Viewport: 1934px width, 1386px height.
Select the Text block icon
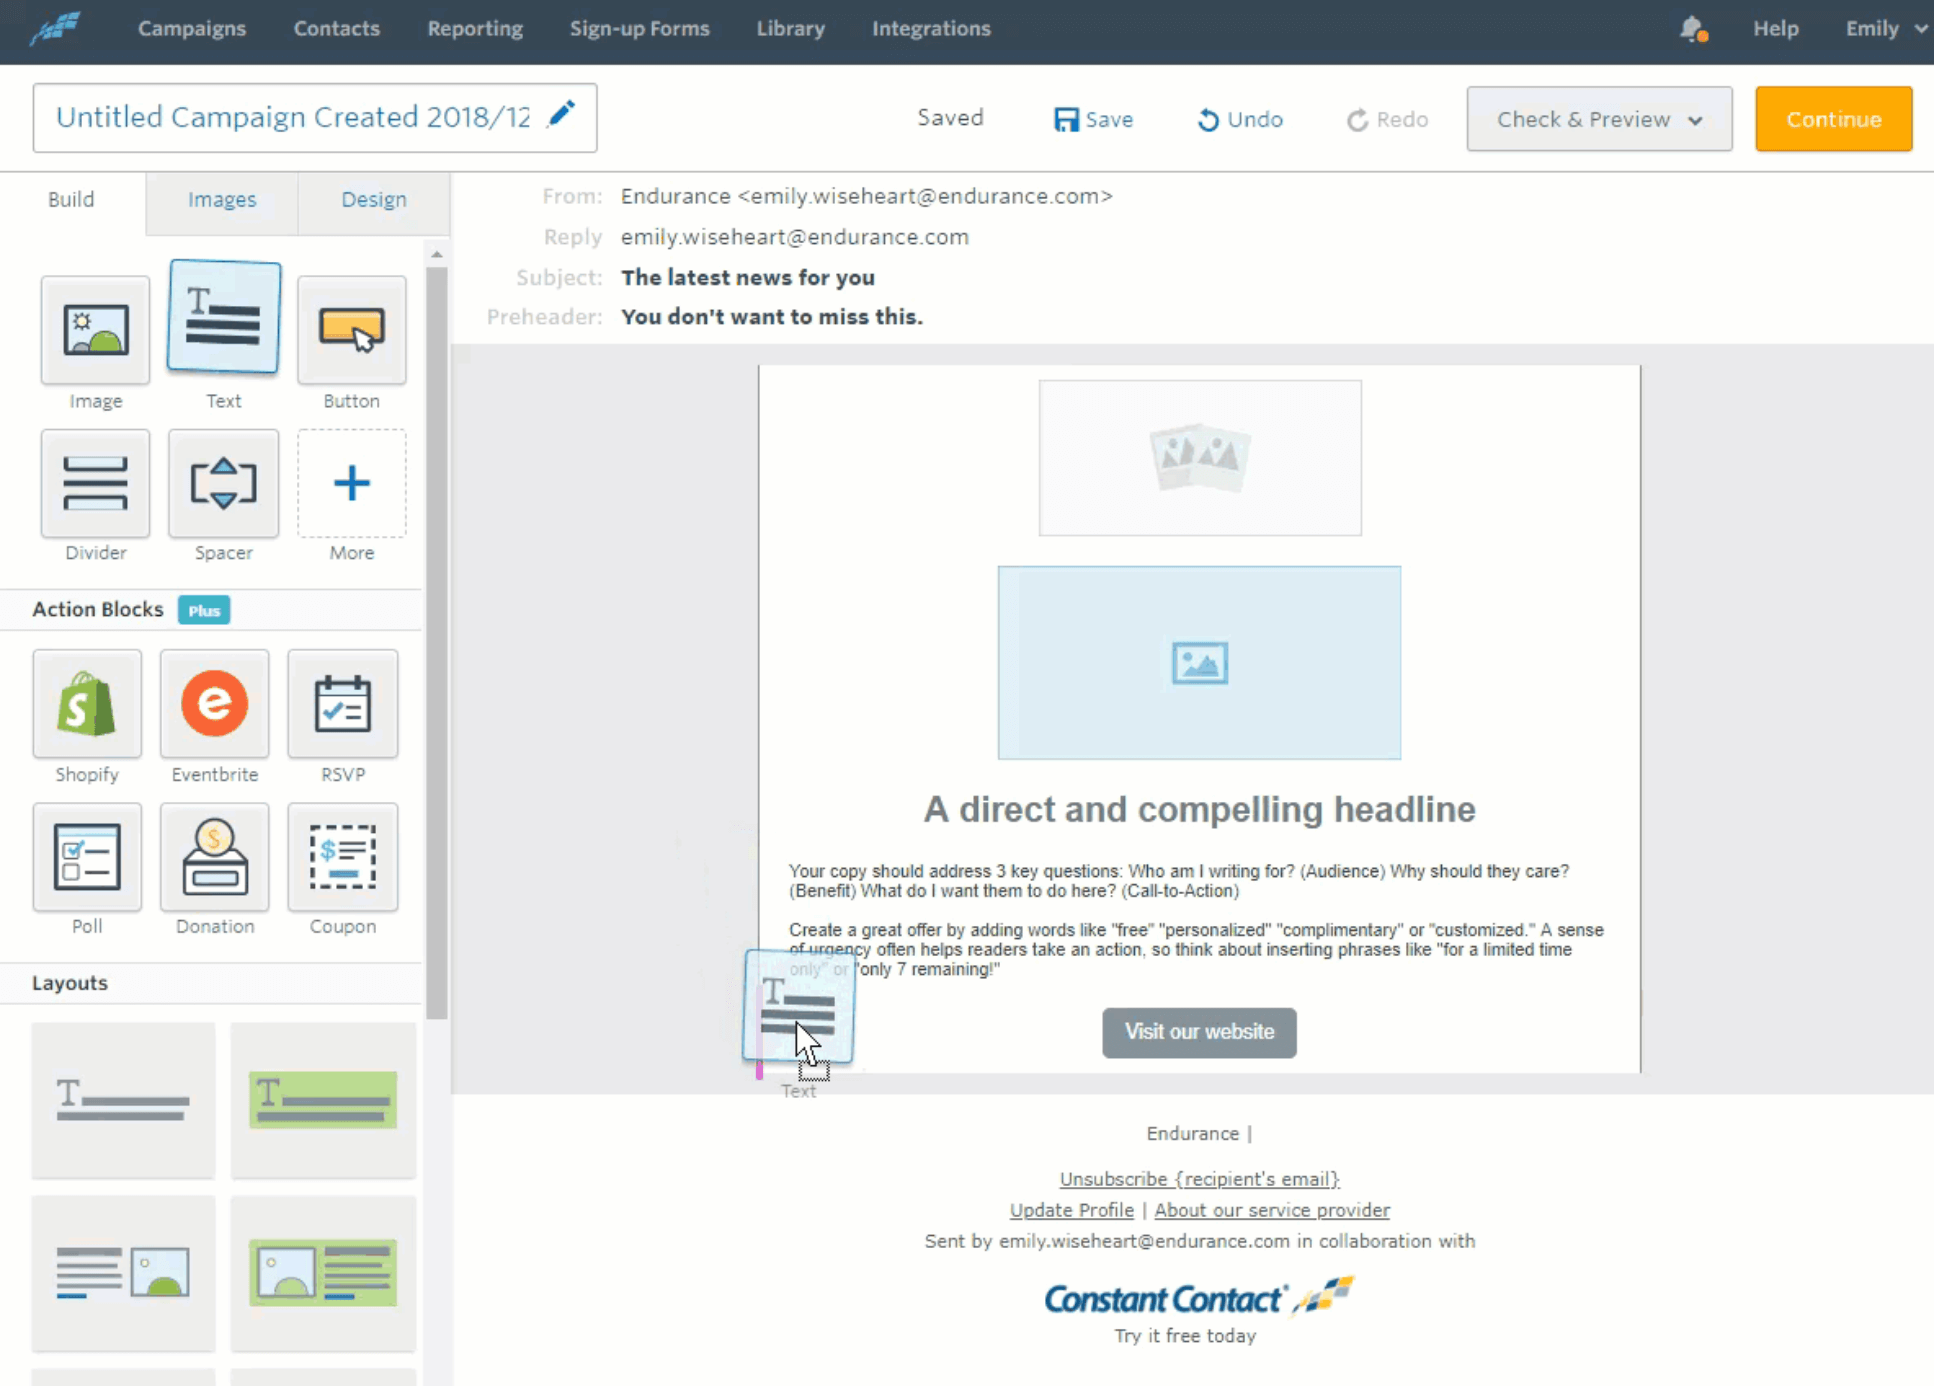(223, 318)
